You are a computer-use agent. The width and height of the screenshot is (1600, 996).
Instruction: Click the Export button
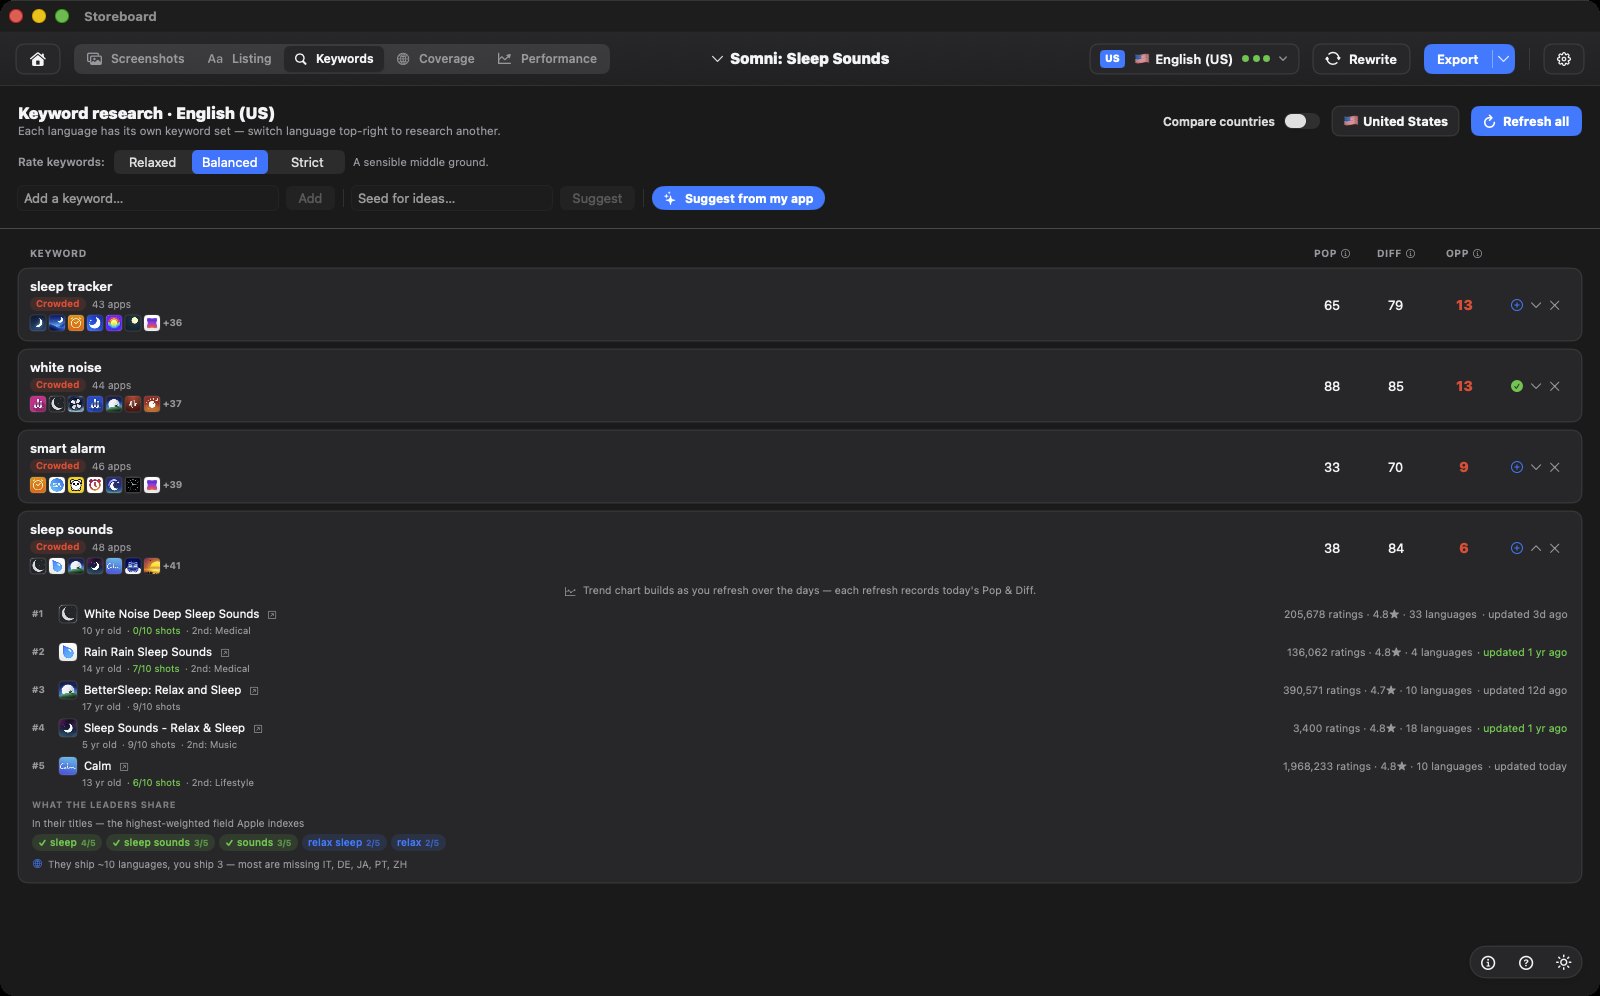pos(1457,59)
